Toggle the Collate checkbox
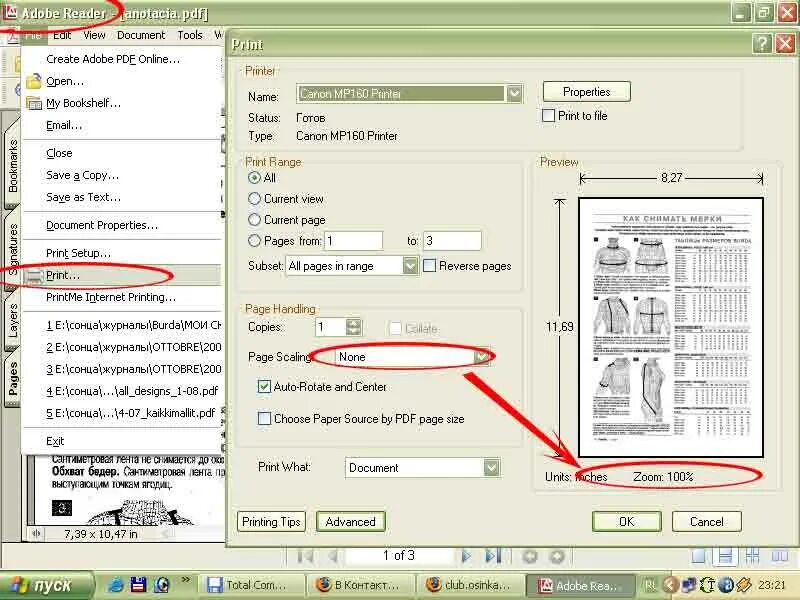Viewport: 800px width, 600px height. coord(395,328)
